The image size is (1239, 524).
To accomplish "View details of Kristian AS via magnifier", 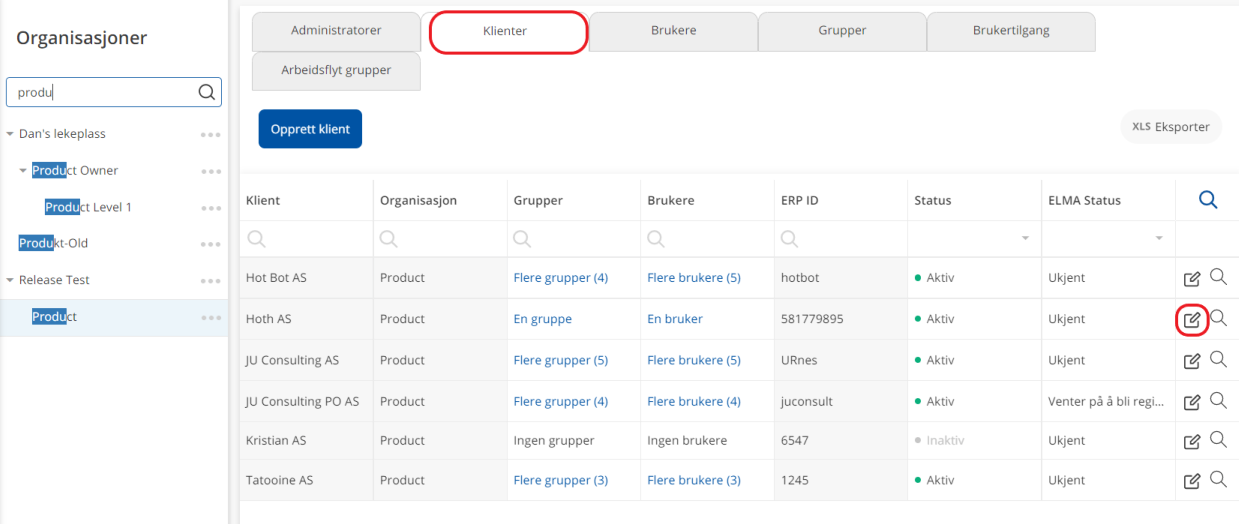I will point(1218,439).
